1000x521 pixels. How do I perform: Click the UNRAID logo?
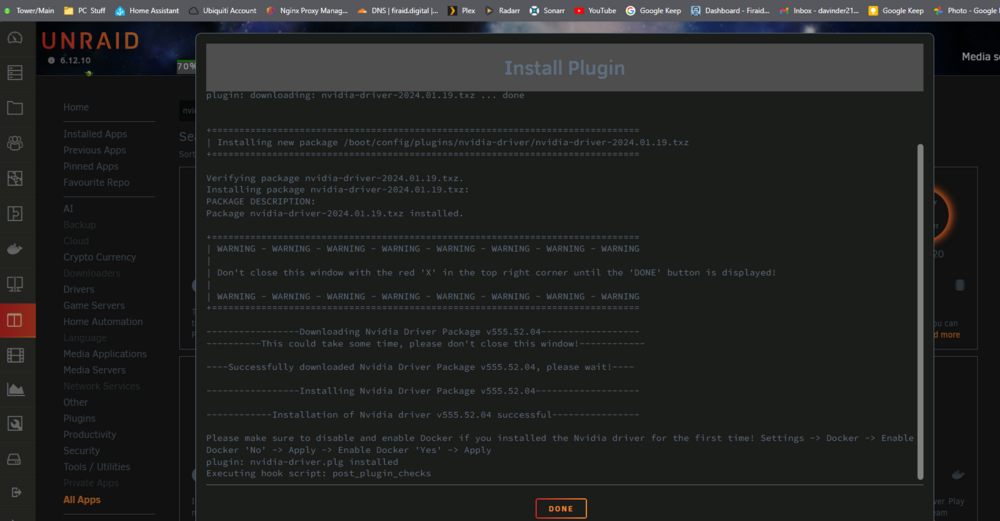[x=90, y=41]
